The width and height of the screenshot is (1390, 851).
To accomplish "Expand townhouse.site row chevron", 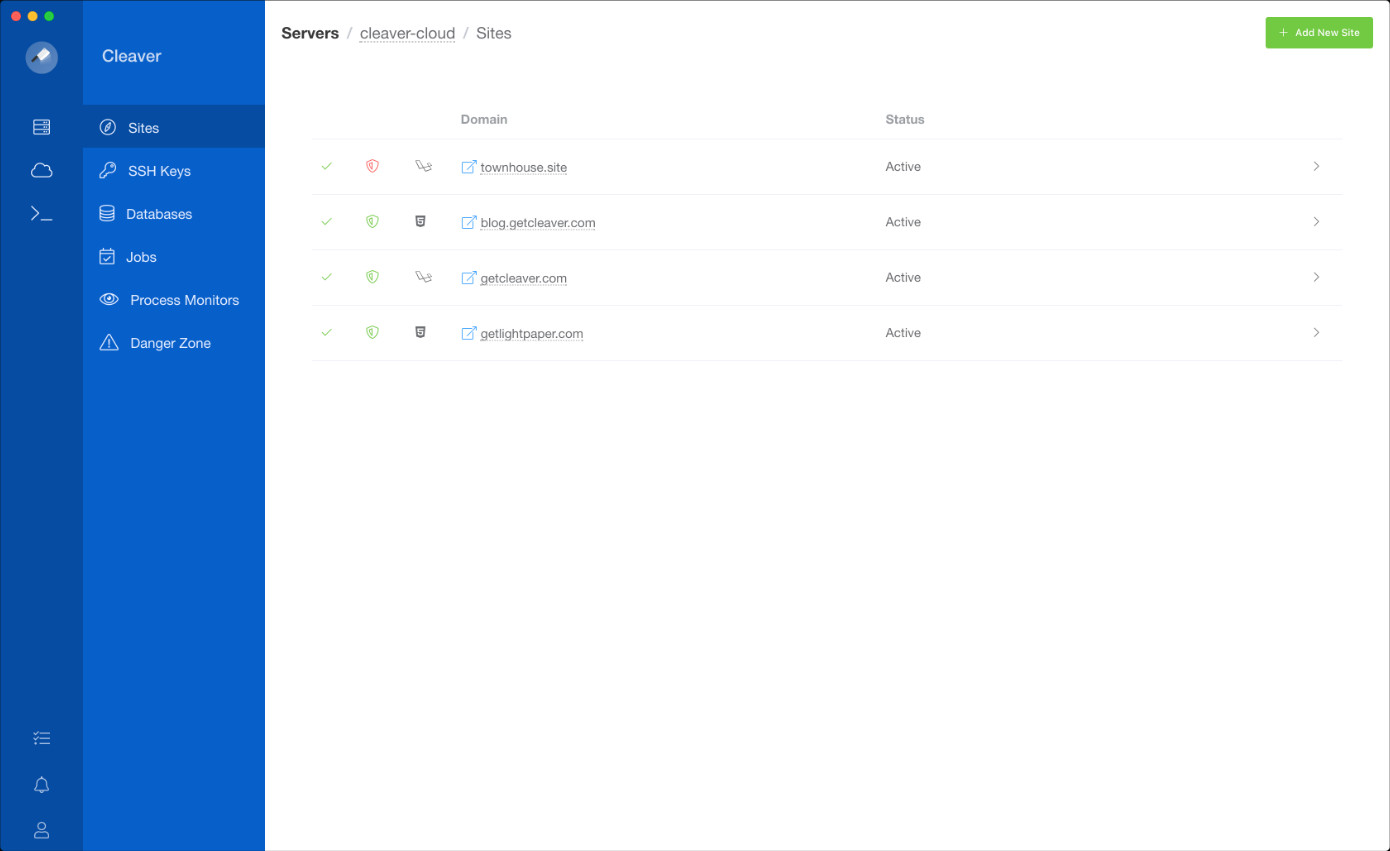I will click(1316, 166).
